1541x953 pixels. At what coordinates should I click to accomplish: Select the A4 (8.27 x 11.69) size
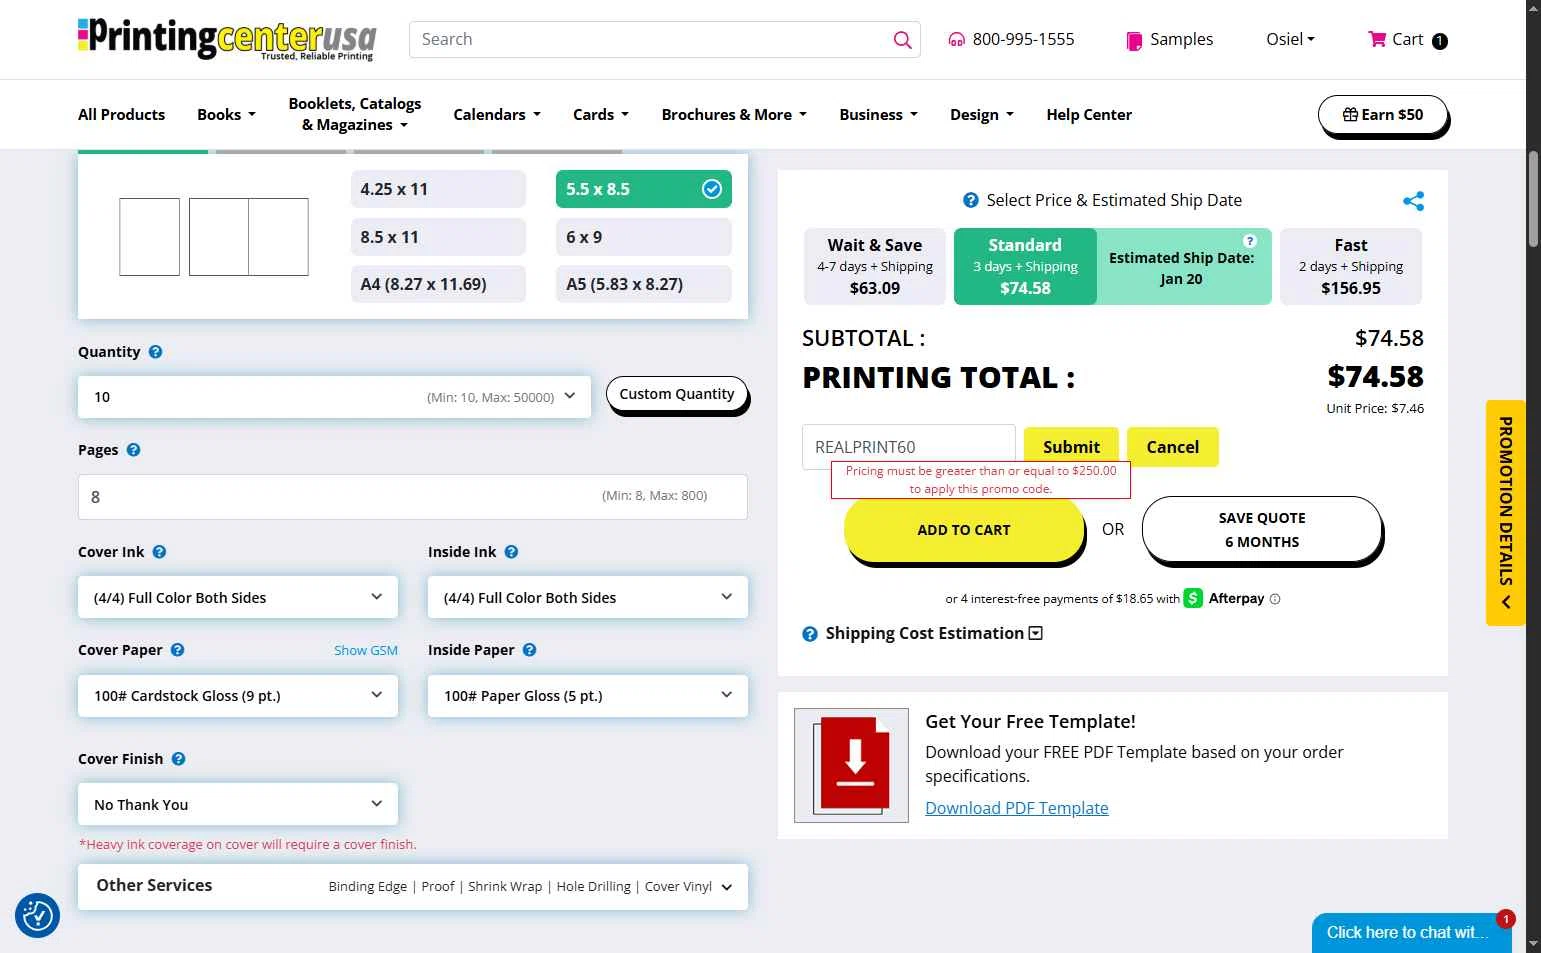tap(438, 284)
